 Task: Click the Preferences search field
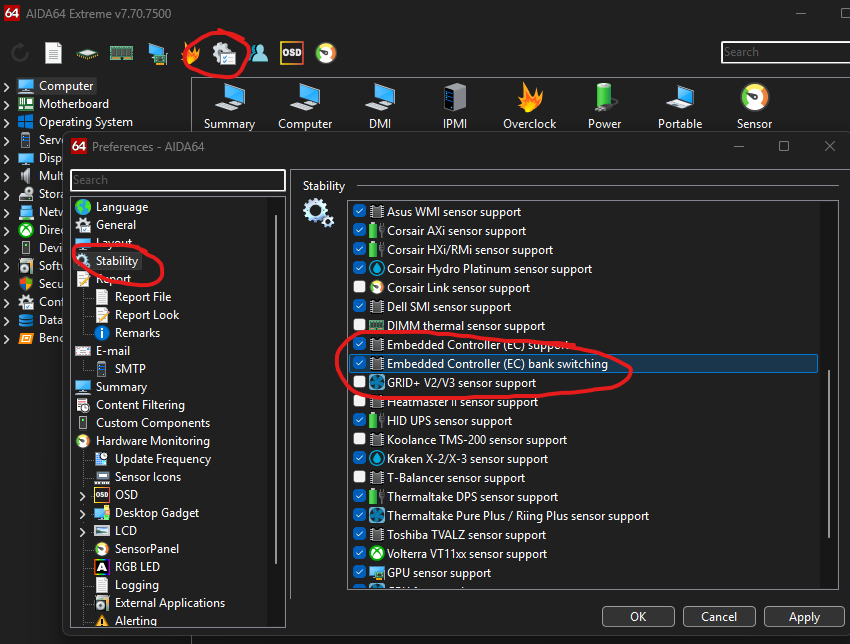pos(178,180)
